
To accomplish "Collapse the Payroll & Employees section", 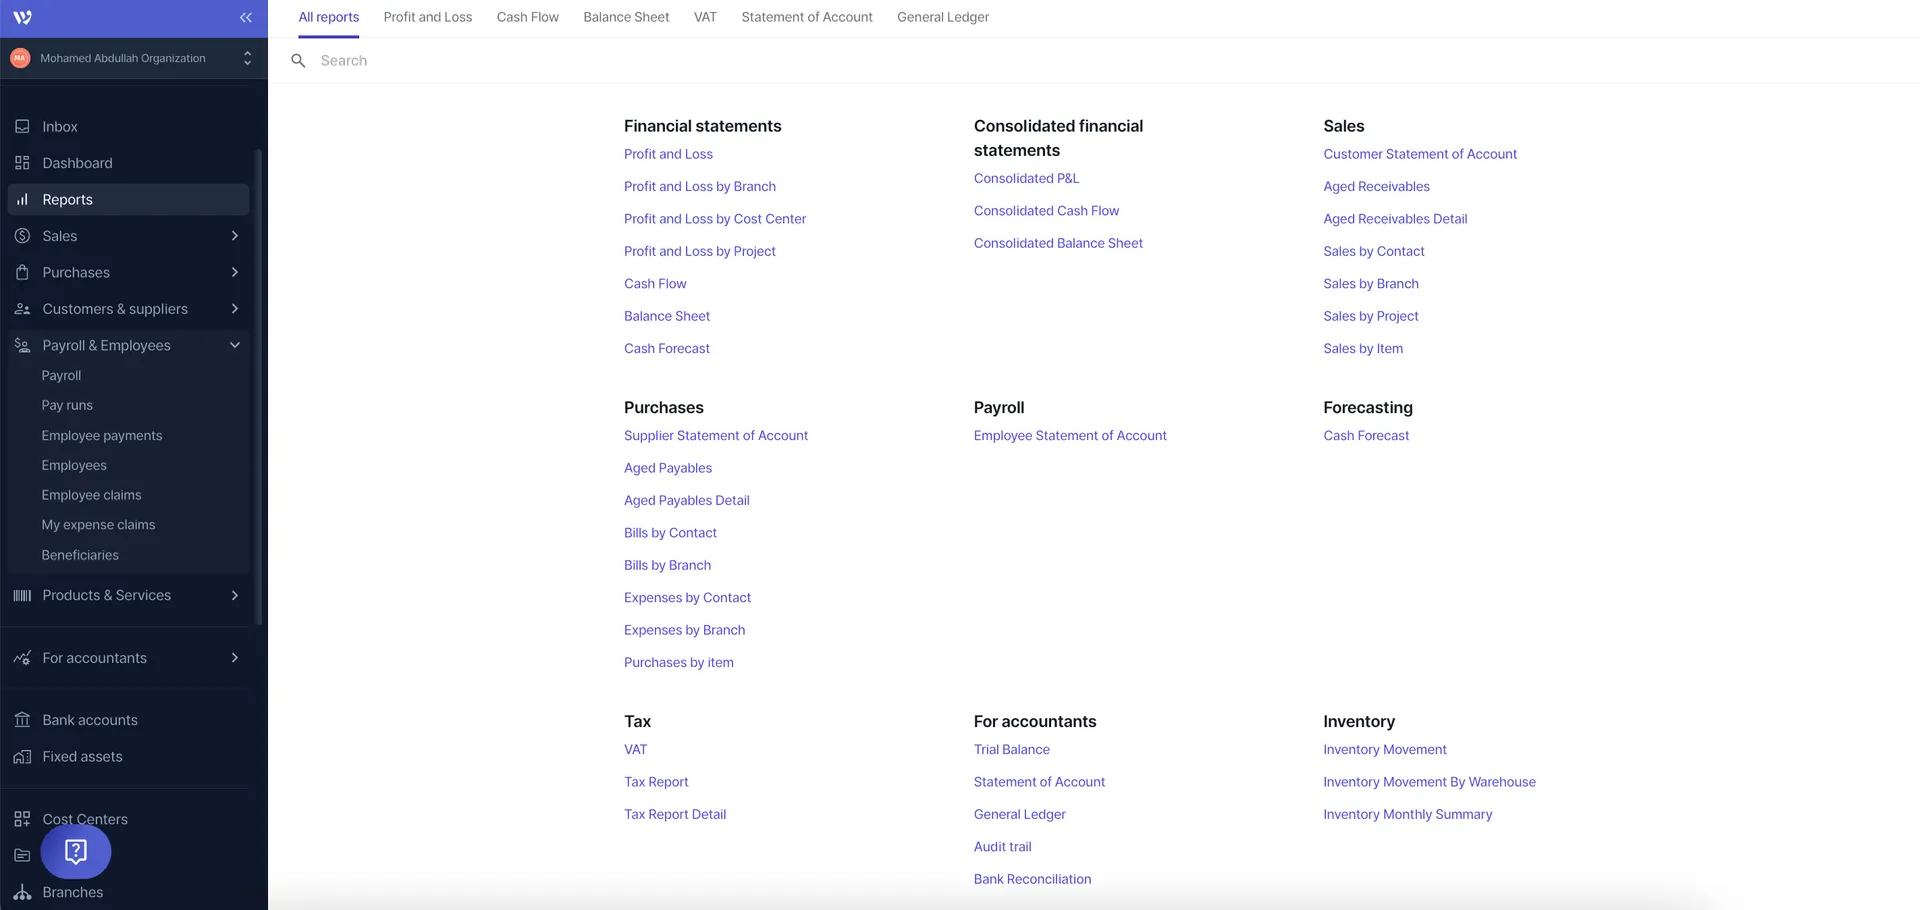I will (234, 345).
